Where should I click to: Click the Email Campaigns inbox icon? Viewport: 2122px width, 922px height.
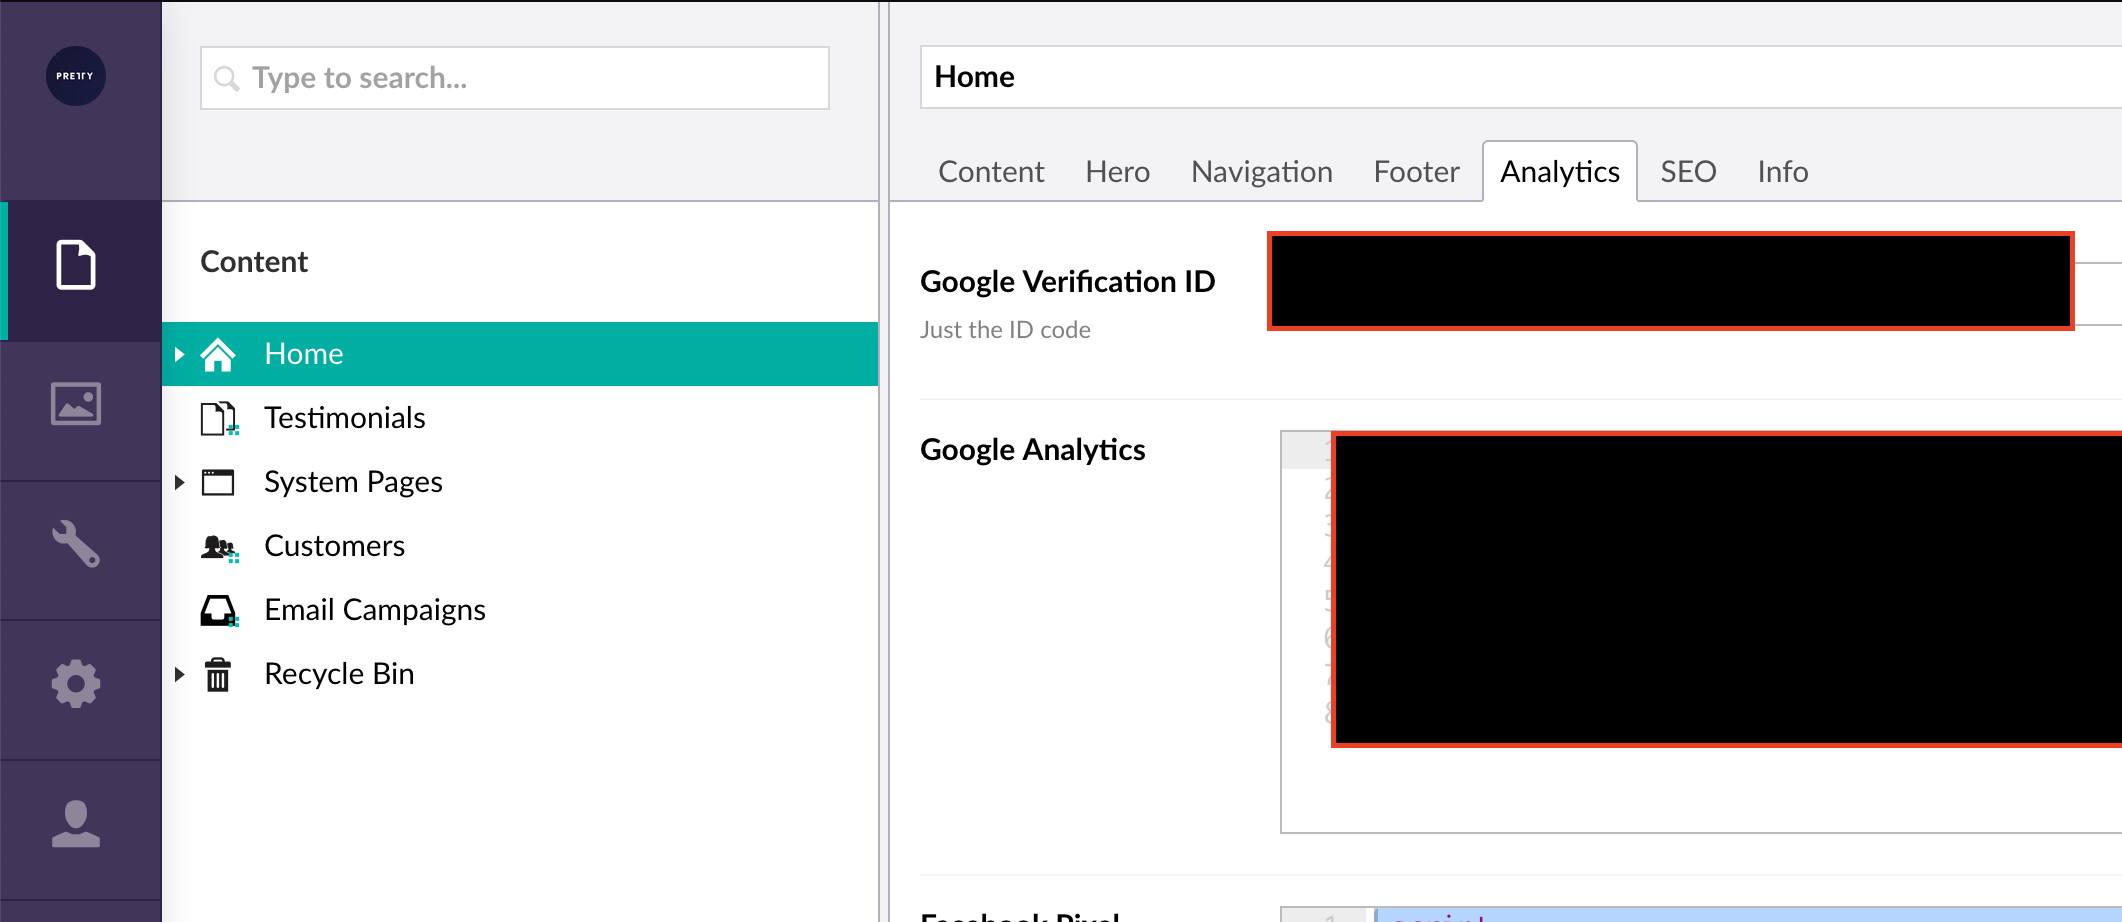coord(219,610)
